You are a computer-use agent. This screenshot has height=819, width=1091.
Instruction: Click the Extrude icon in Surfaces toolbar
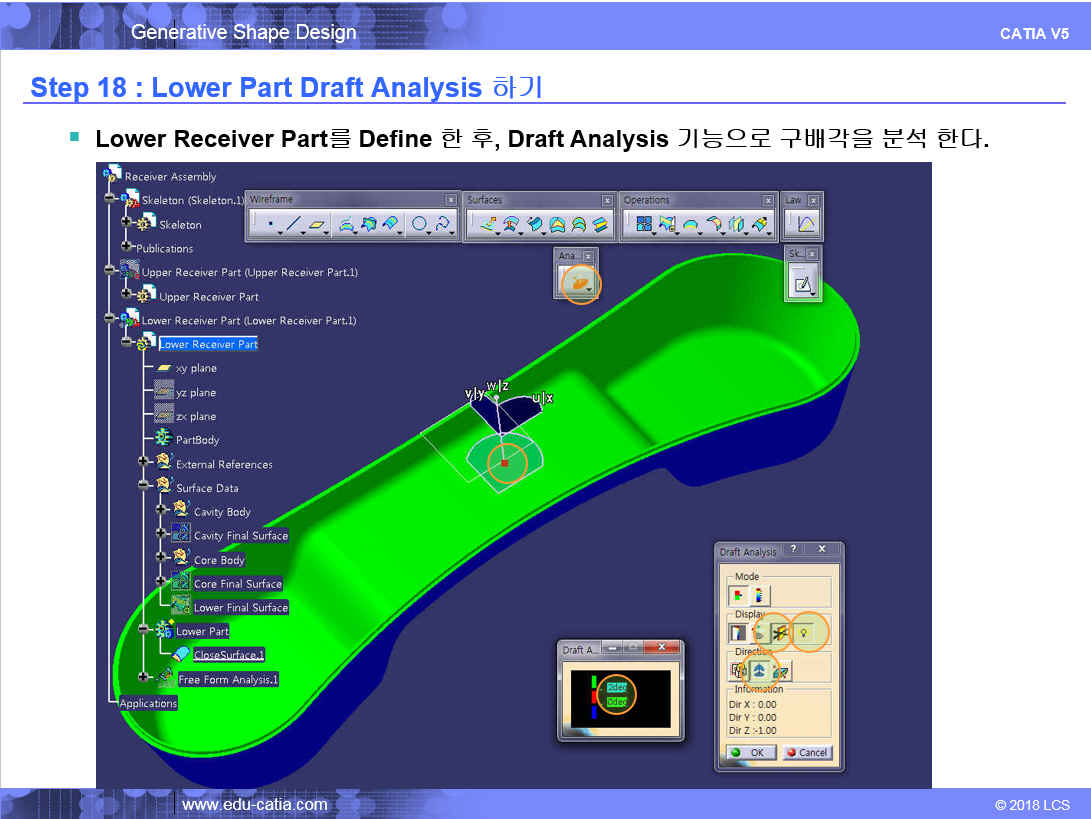click(x=488, y=225)
